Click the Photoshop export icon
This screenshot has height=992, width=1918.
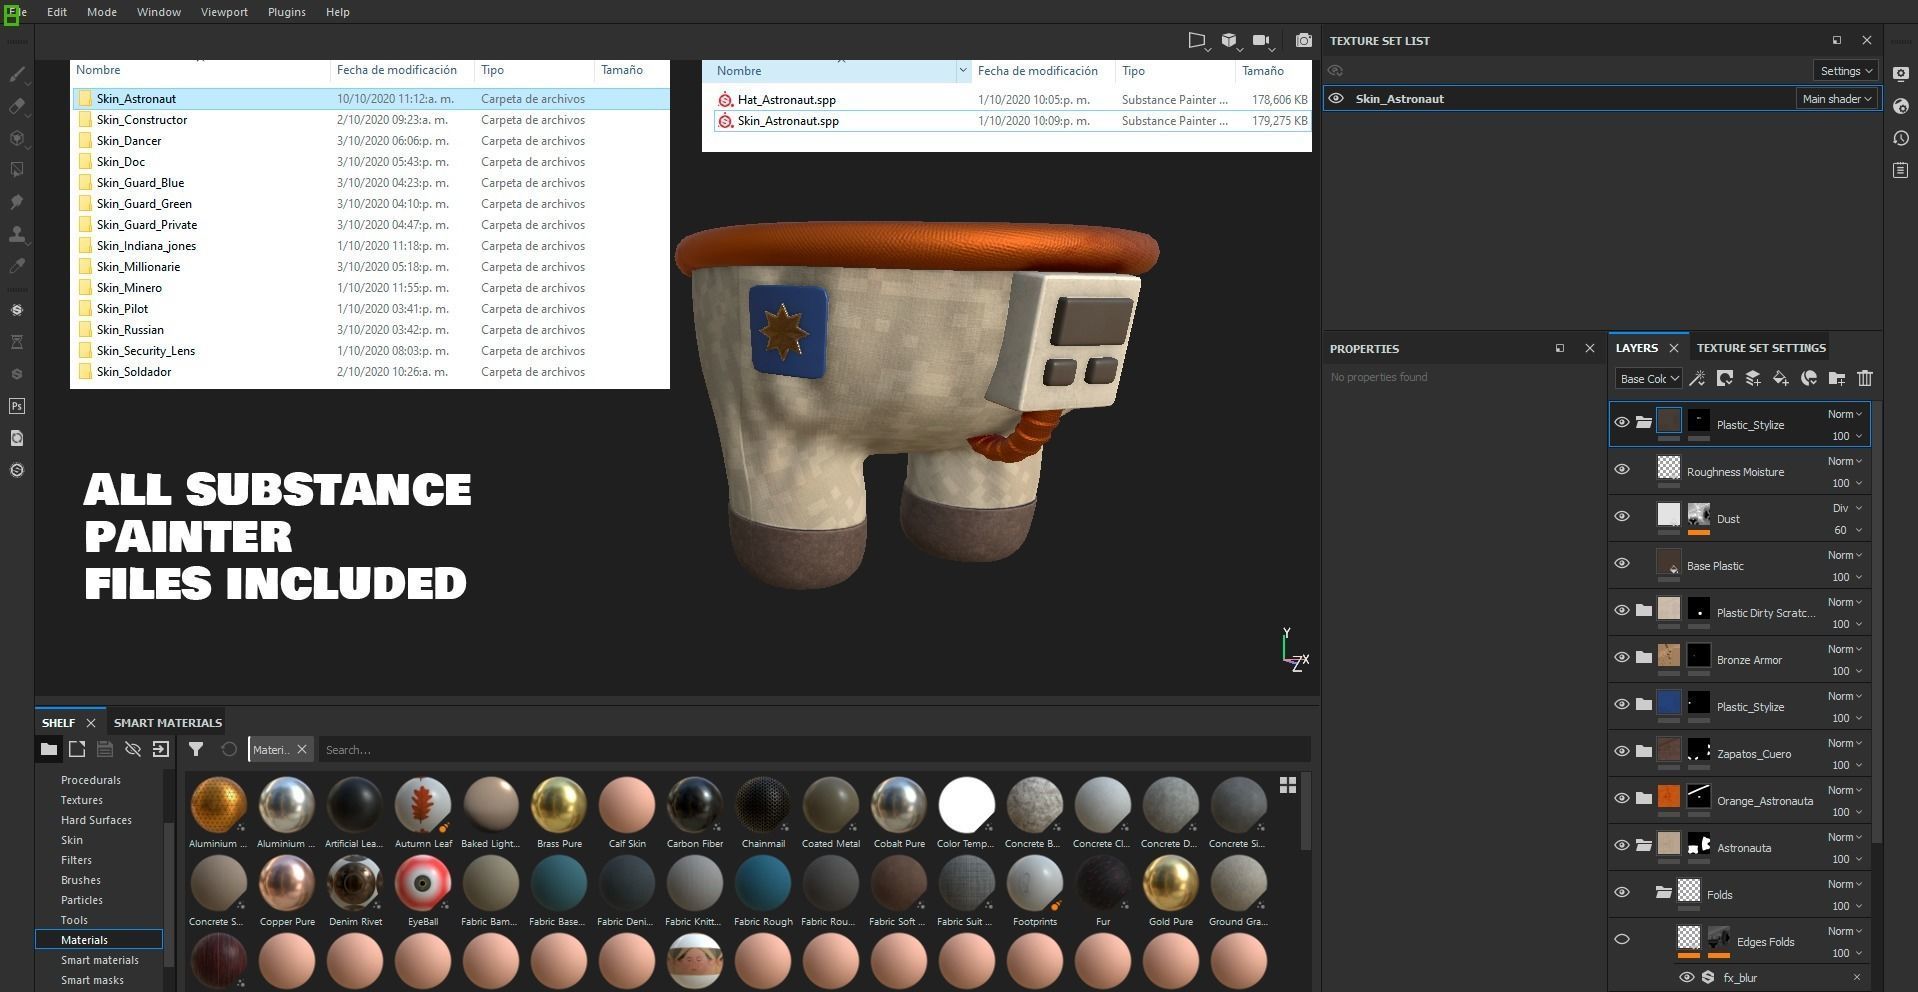[x=17, y=406]
